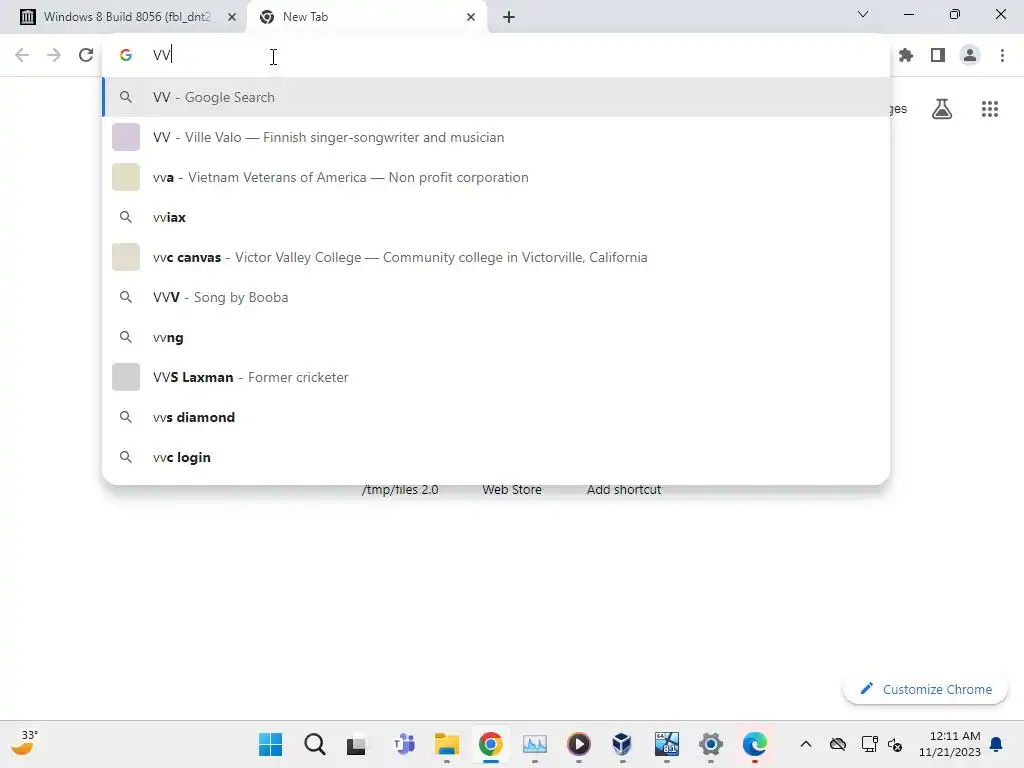Click the Customize Chrome button
Viewport: 1024px width, 768px height.
(x=925, y=689)
